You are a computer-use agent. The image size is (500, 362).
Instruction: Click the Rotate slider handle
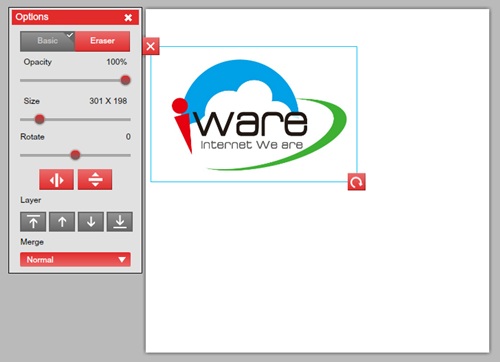[75, 155]
